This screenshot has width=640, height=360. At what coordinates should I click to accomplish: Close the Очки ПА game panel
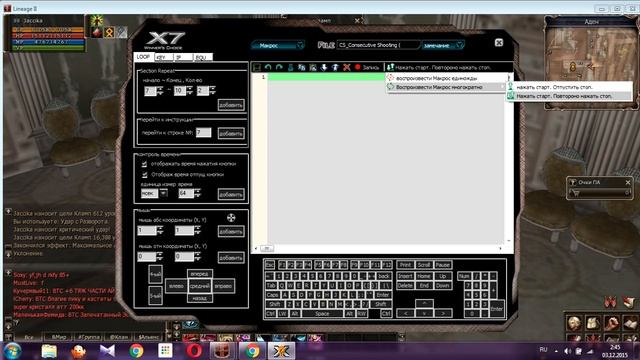coord(628,182)
